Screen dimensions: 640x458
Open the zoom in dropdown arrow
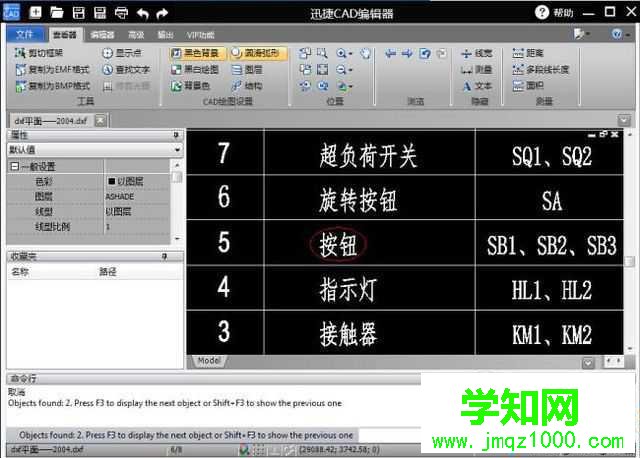click(351, 54)
